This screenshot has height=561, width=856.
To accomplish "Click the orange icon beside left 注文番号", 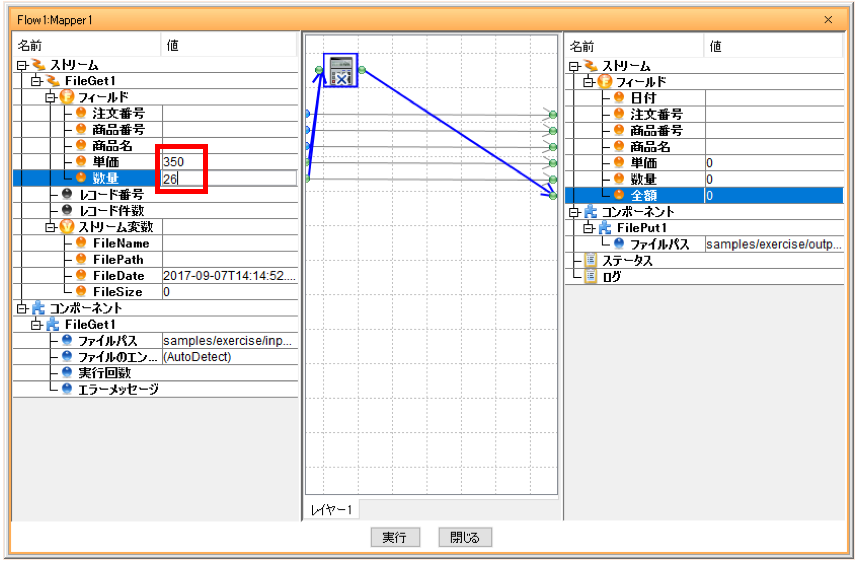I will [x=81, y=114].
